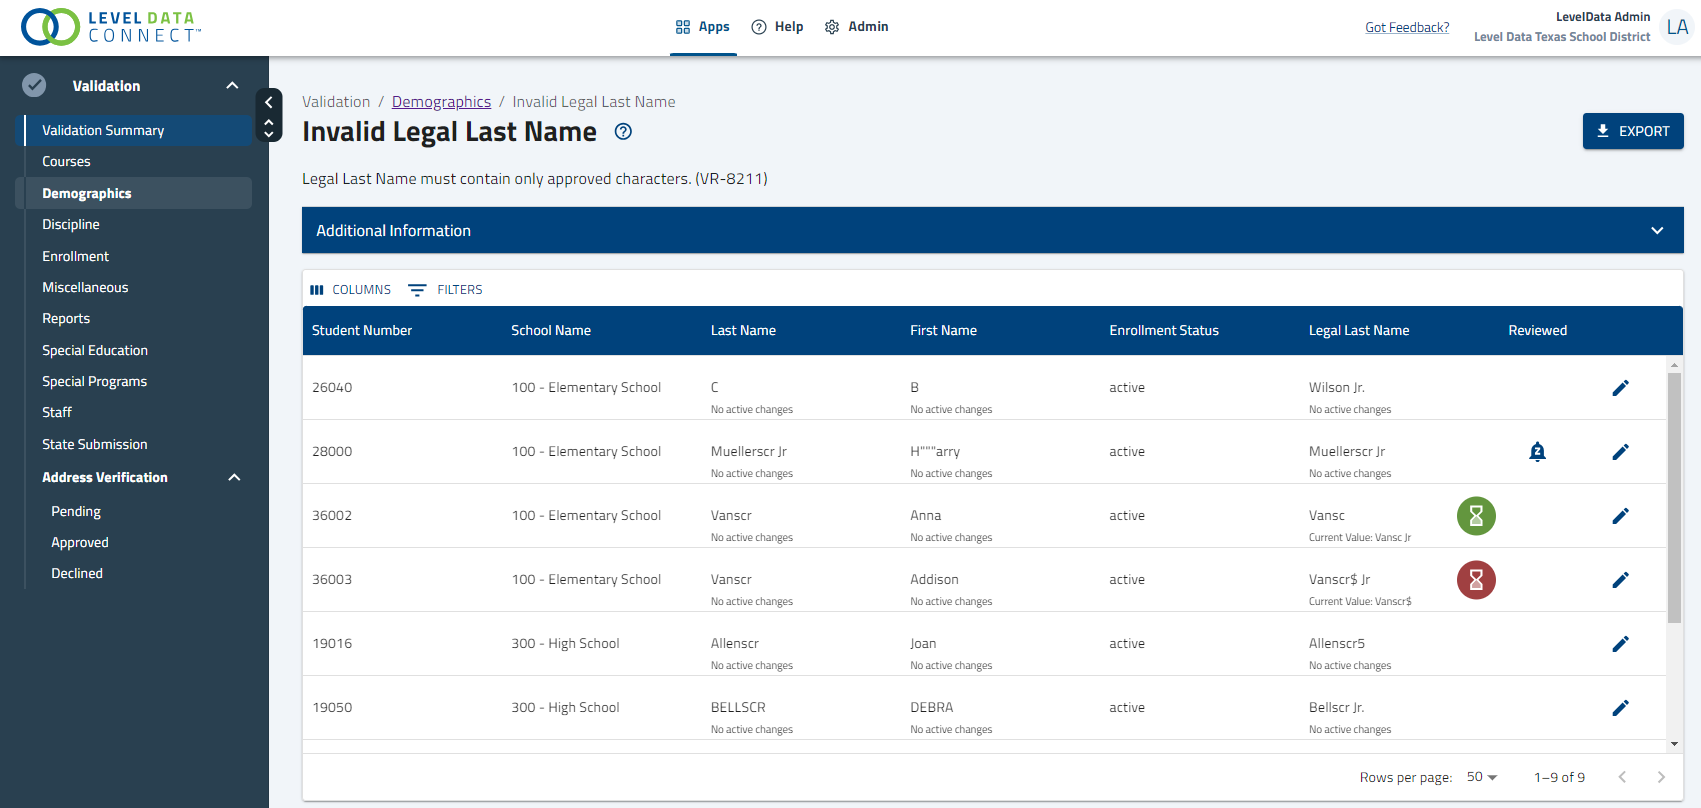The image size is (1701, 808).
Task: Click the Apps grid icon
Action: [683, 27]
